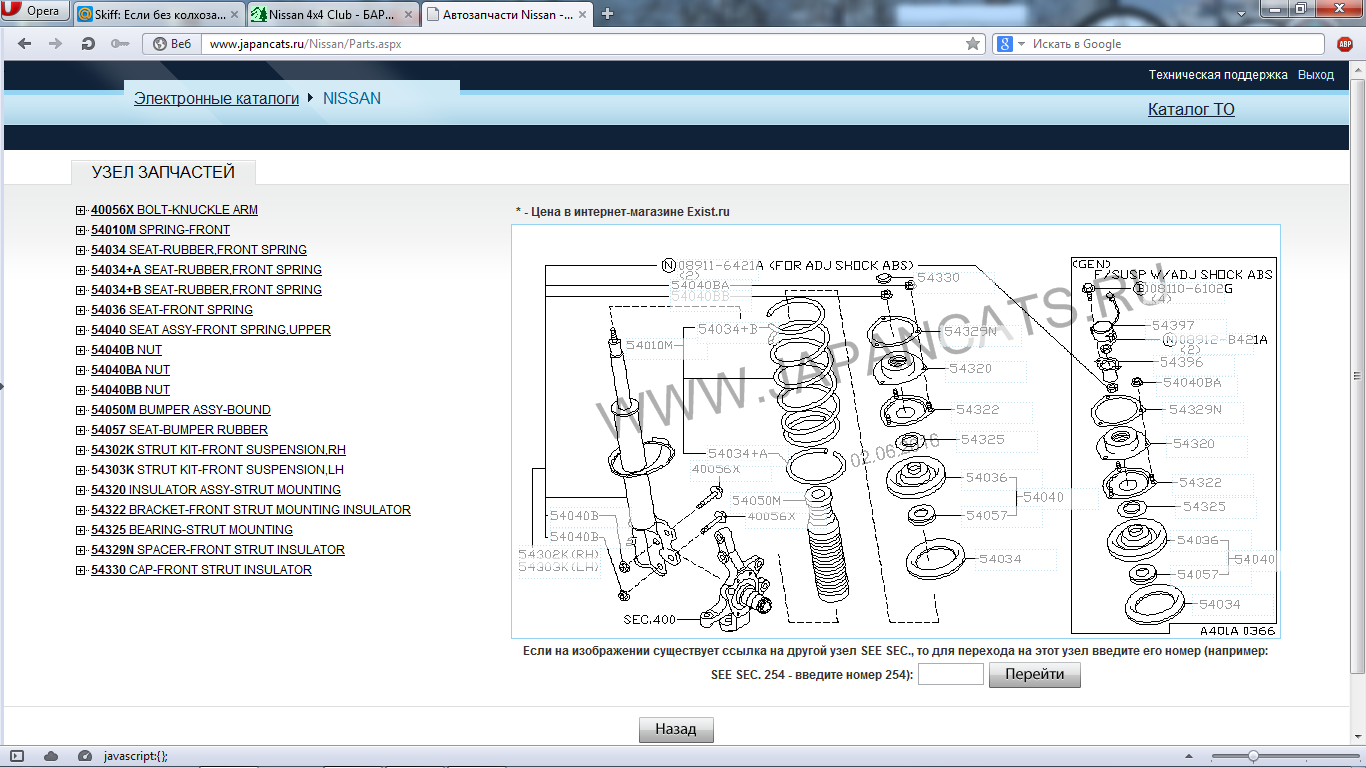The width and height of the screenshot is (1366, 768).
Task: Toggle the panel icon in status bar
Action: coord(17,756)
